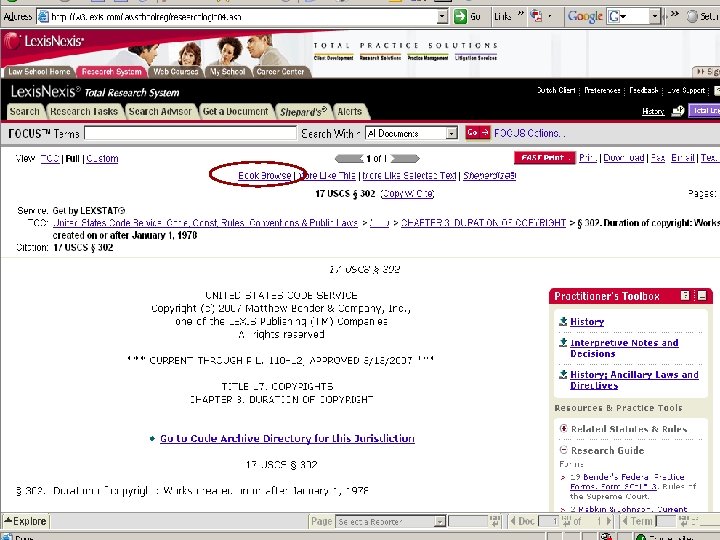The image size is (720, 540).
Task: Click the LexisNexis logo
Action: coord(45,41)
